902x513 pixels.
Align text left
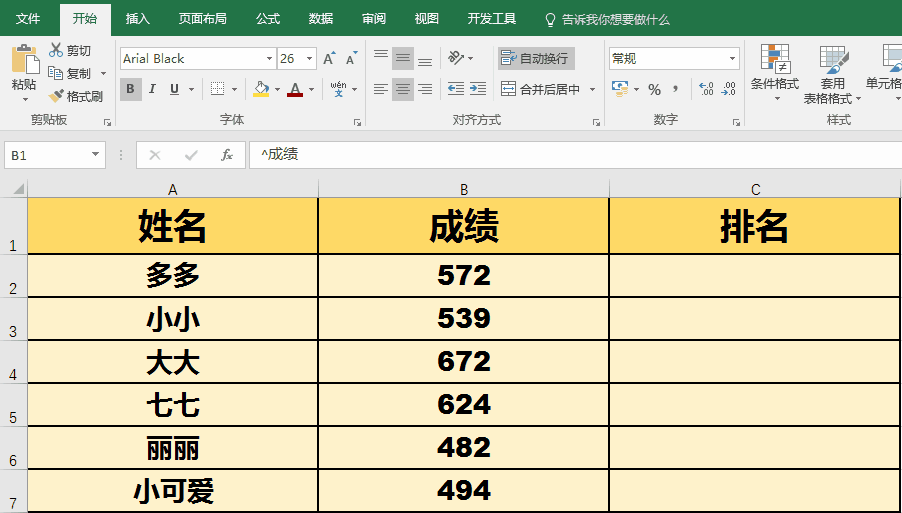(x=381, y=89)
